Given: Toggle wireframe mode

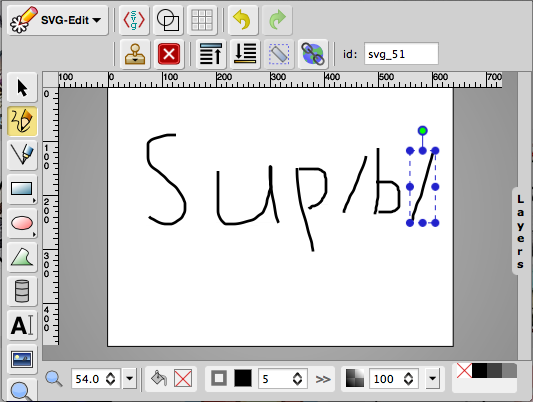Looking at the screenshot, I should click(168, 20).
